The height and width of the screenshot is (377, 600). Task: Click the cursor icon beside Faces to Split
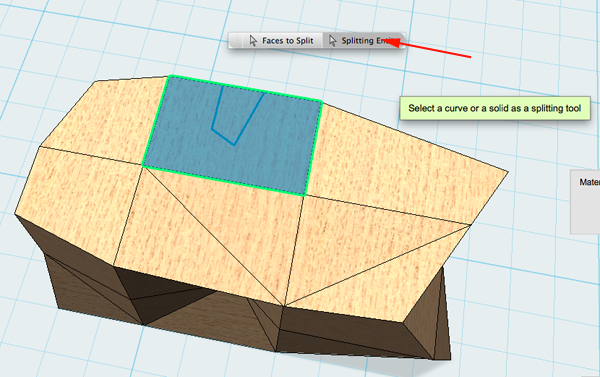[253, 41]
